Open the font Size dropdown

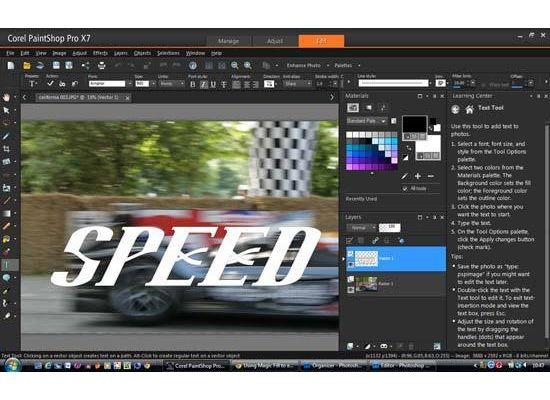(x=153, y=84)
